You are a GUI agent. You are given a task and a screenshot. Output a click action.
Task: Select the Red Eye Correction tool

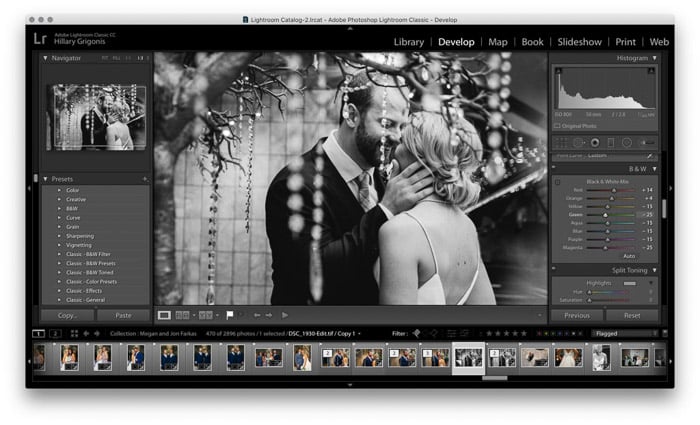point(595,142)
